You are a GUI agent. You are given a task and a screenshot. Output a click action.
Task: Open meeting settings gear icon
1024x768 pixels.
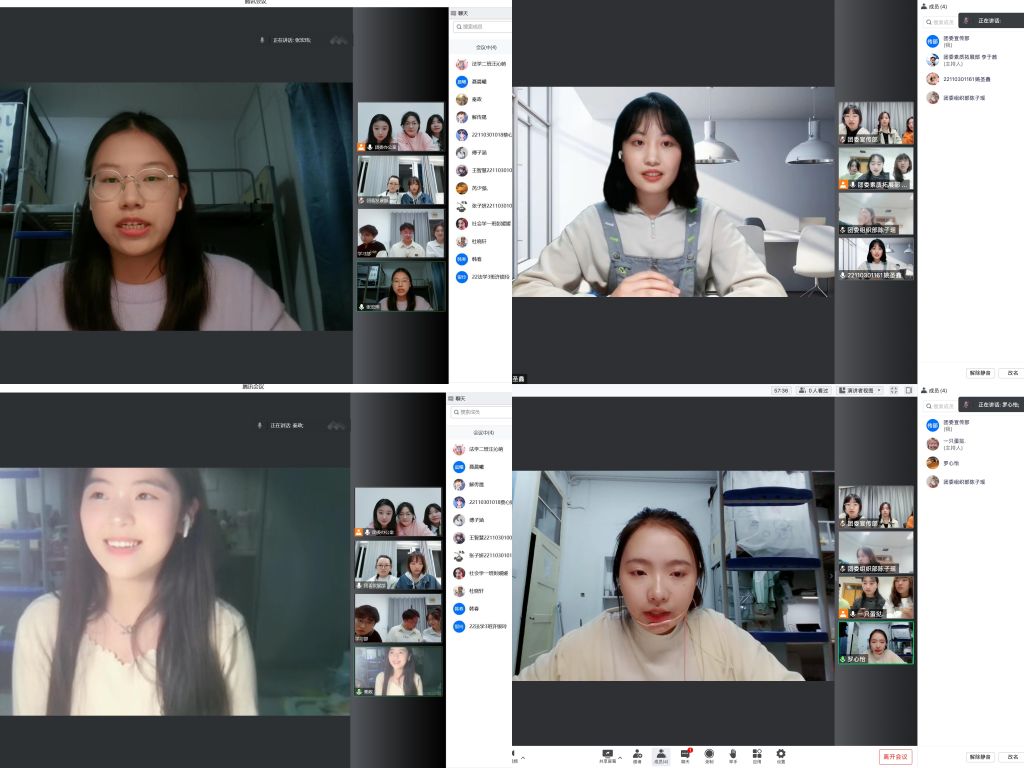point(781,755)
